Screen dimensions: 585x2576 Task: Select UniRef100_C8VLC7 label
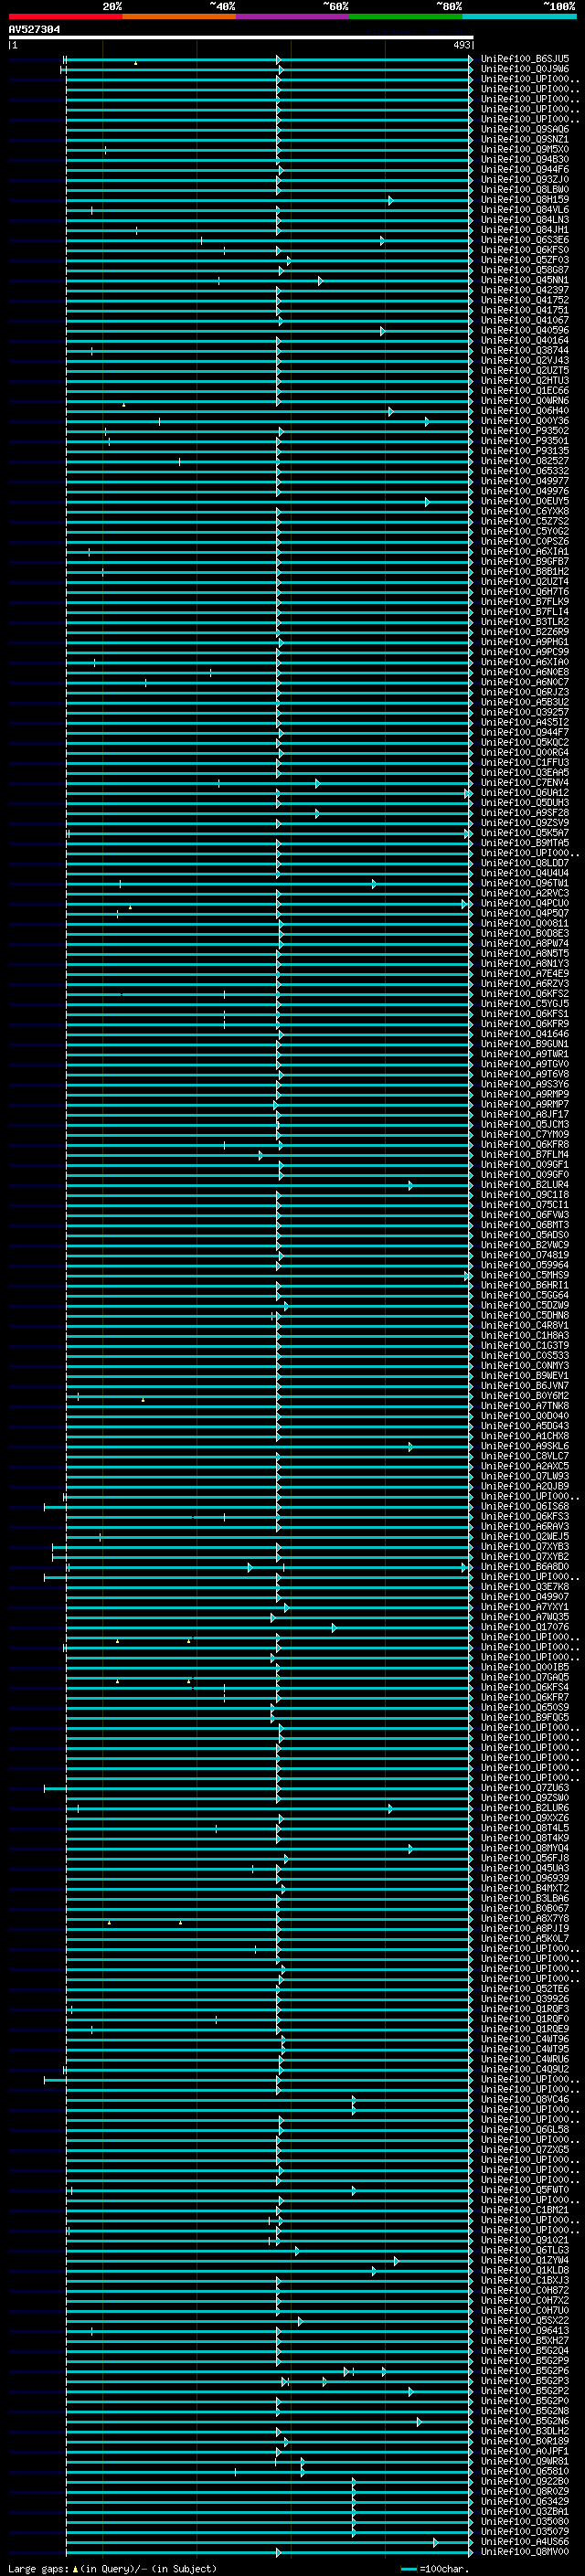pyautogui.click(x=525, y=1457)
